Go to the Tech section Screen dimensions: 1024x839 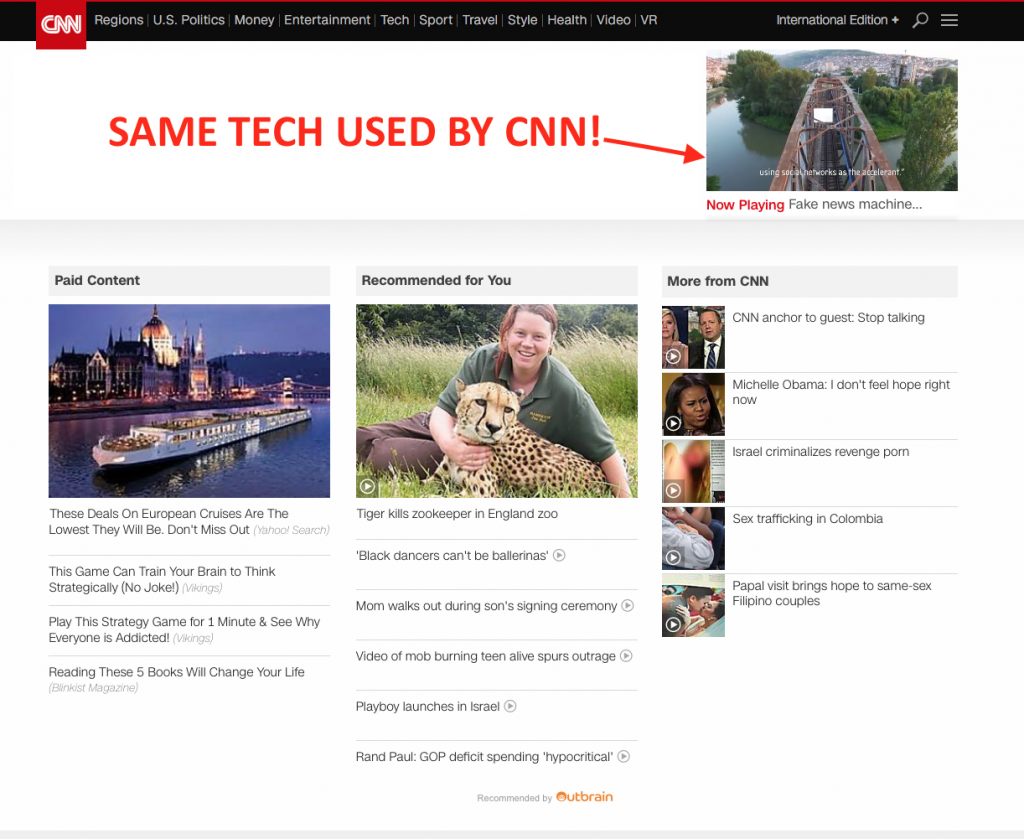coord(395,20)
